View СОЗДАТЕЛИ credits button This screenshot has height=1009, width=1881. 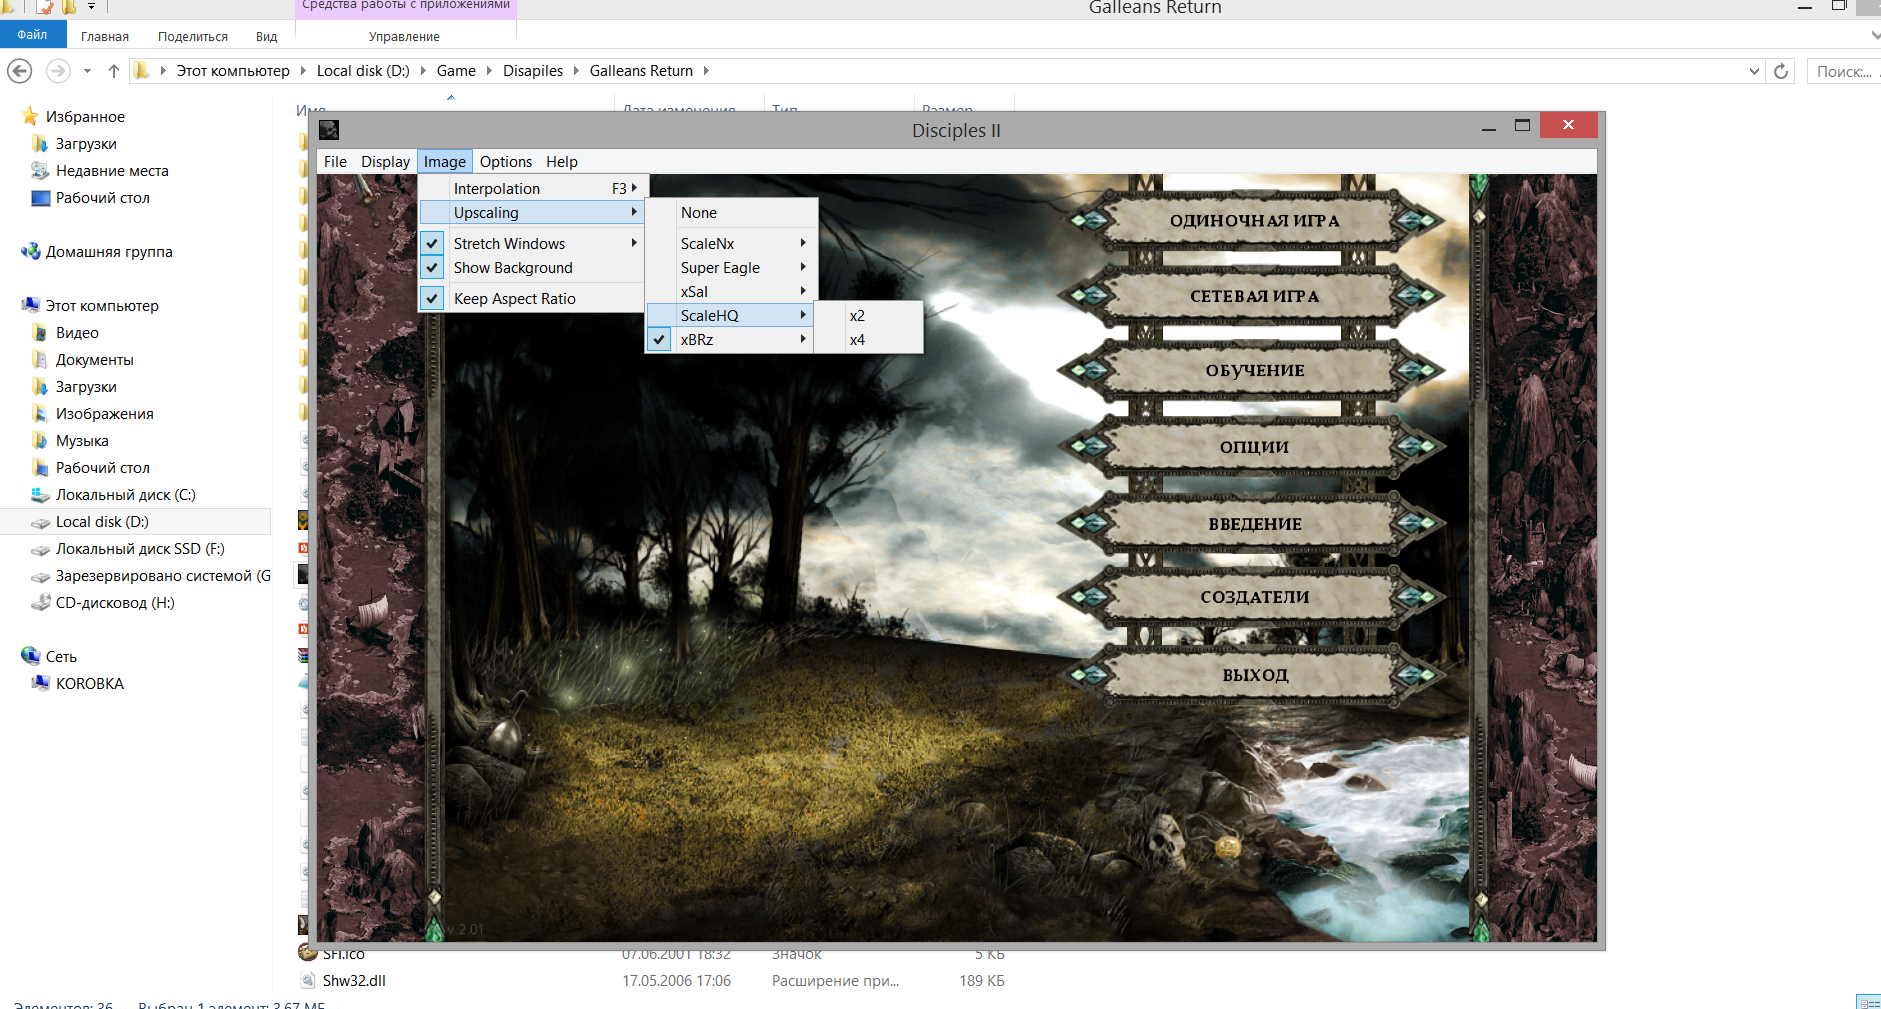coord(1254,597)
